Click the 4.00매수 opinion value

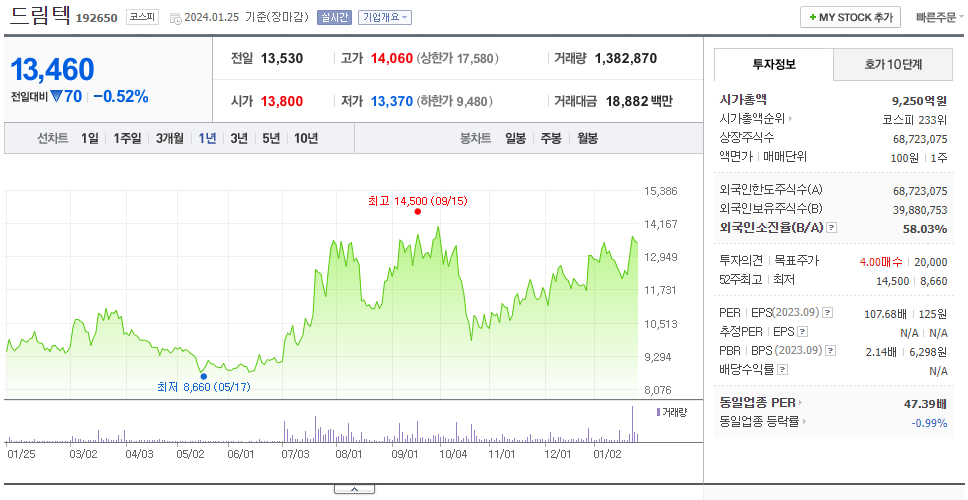tap(881, 262)
